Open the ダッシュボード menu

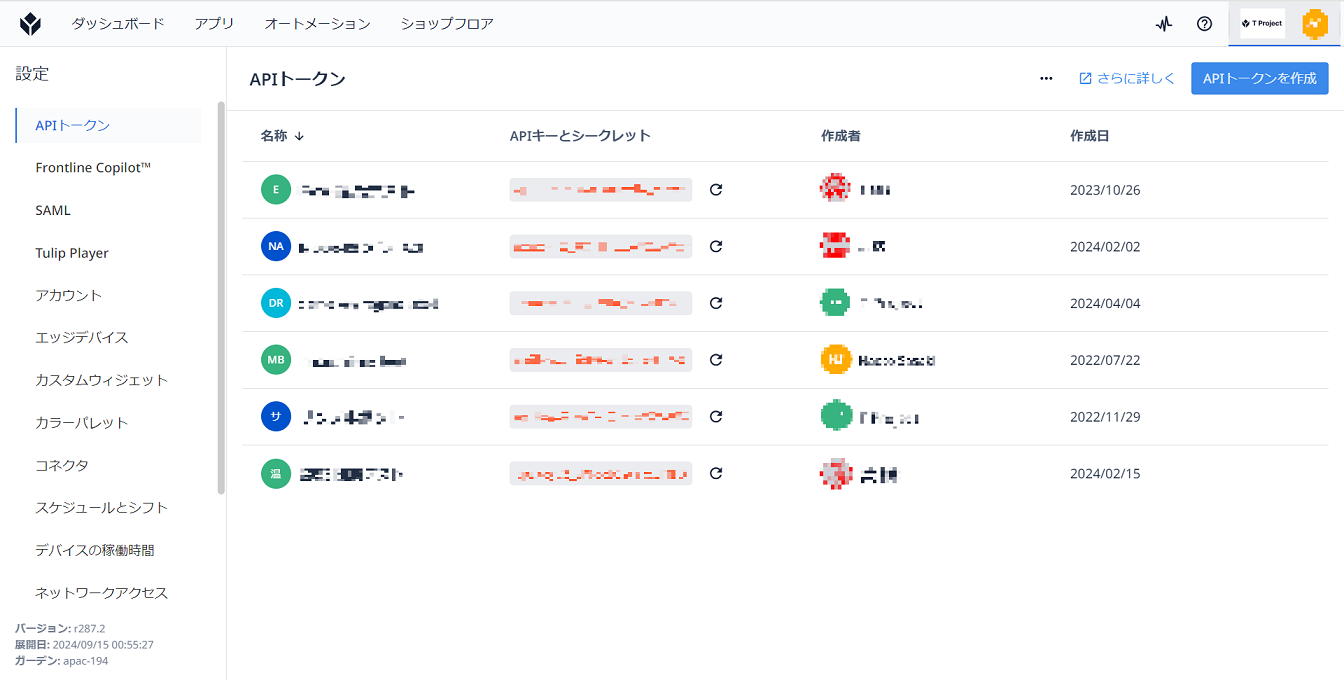click(x=118, y=23)
